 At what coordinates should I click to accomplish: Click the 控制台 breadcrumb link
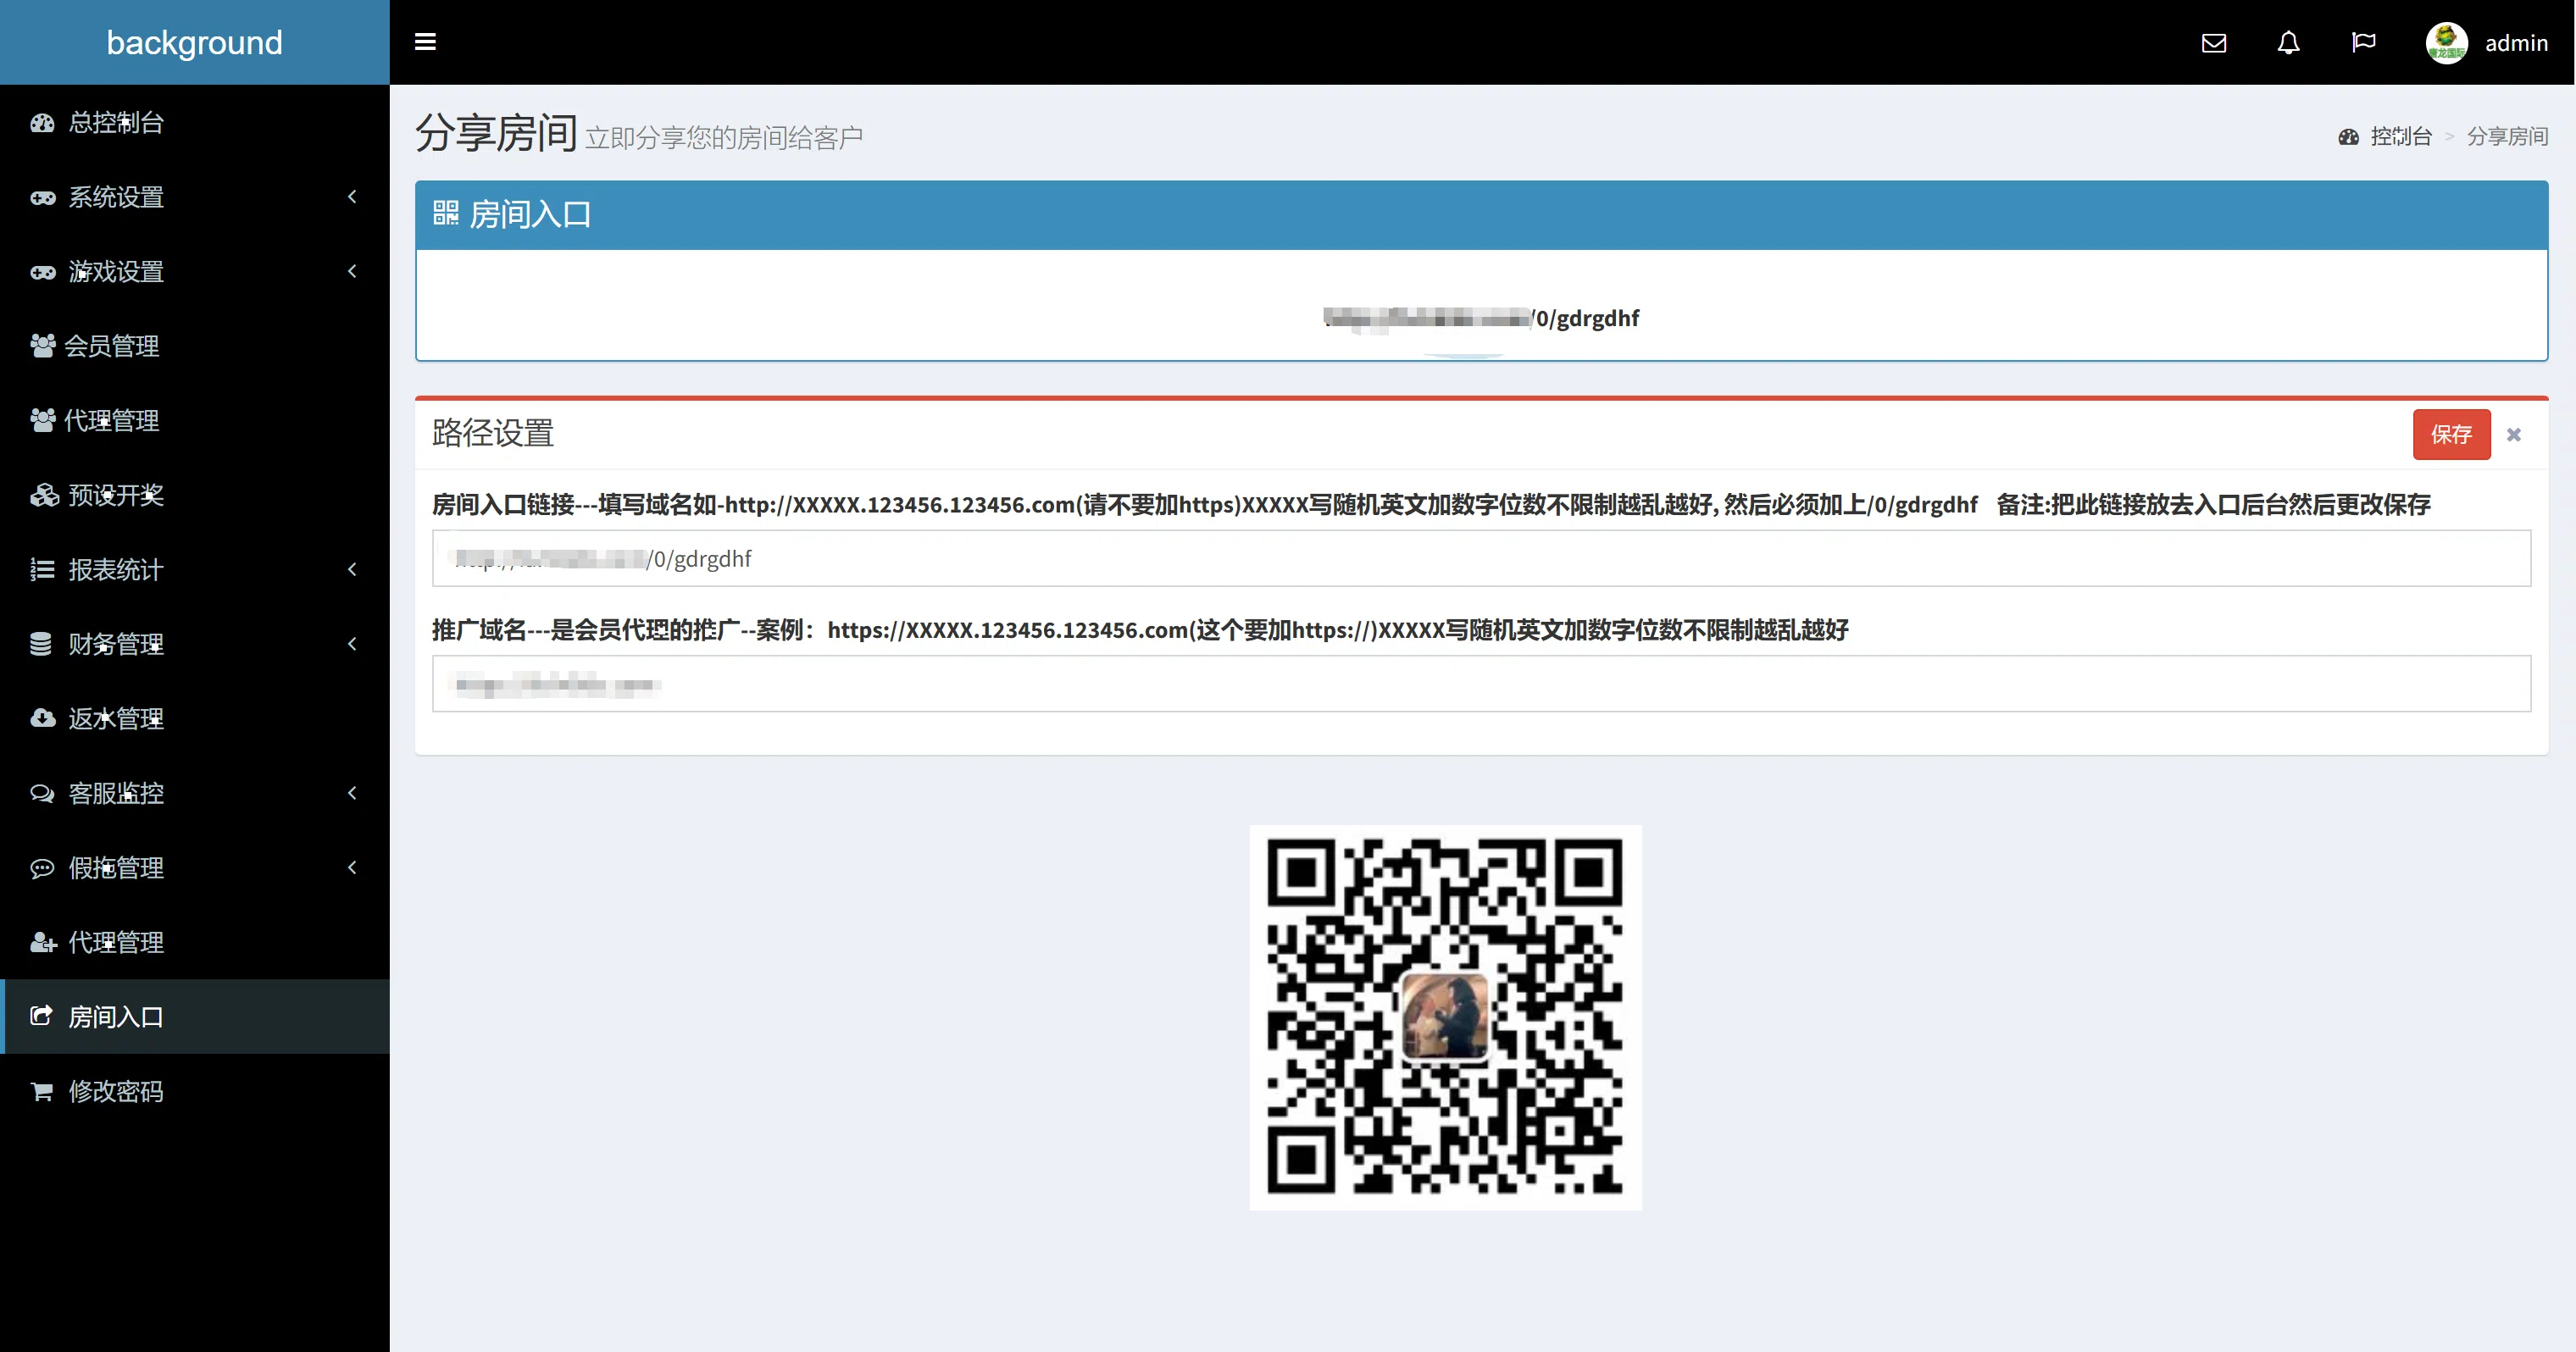(x=2400, y=137)
